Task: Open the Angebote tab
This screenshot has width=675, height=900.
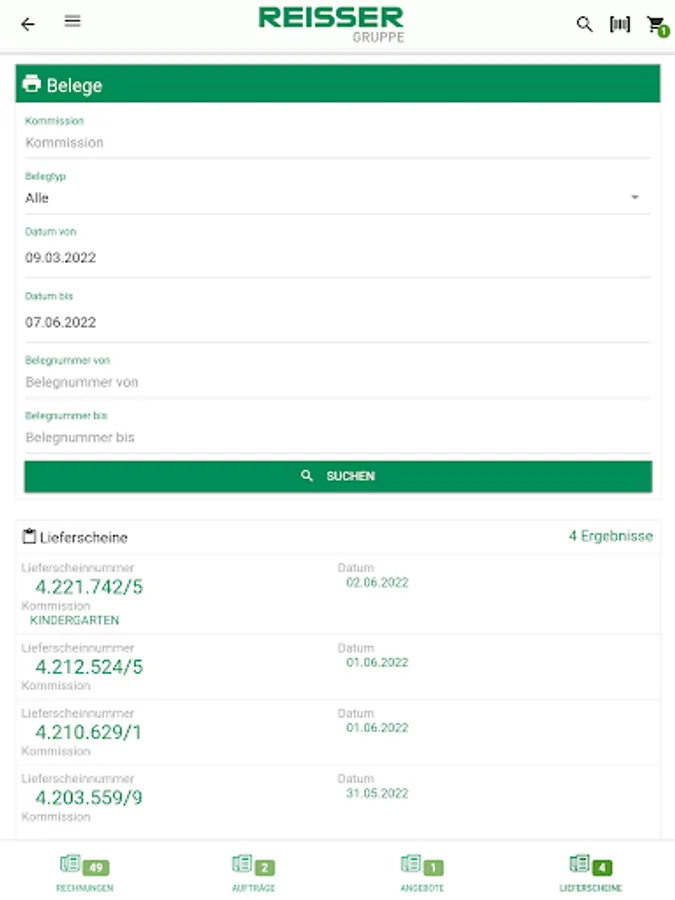Action: coord(422,874)
